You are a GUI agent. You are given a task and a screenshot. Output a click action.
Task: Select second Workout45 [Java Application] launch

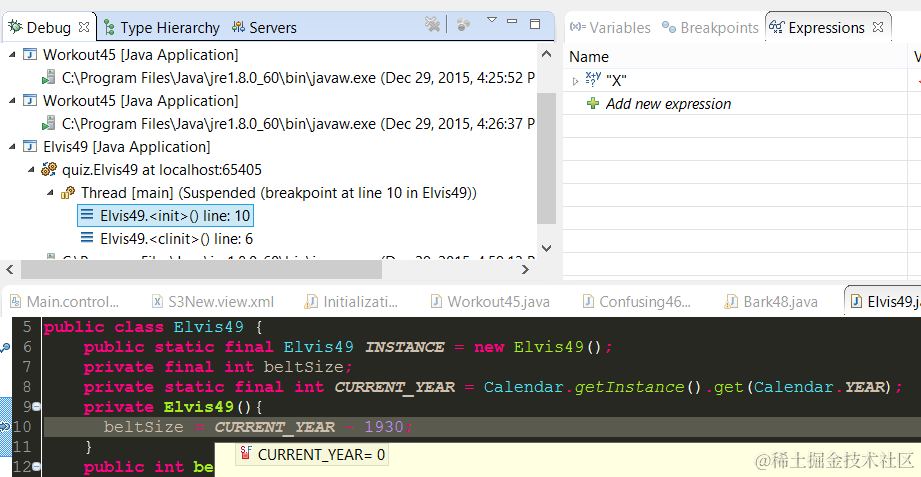130,100
